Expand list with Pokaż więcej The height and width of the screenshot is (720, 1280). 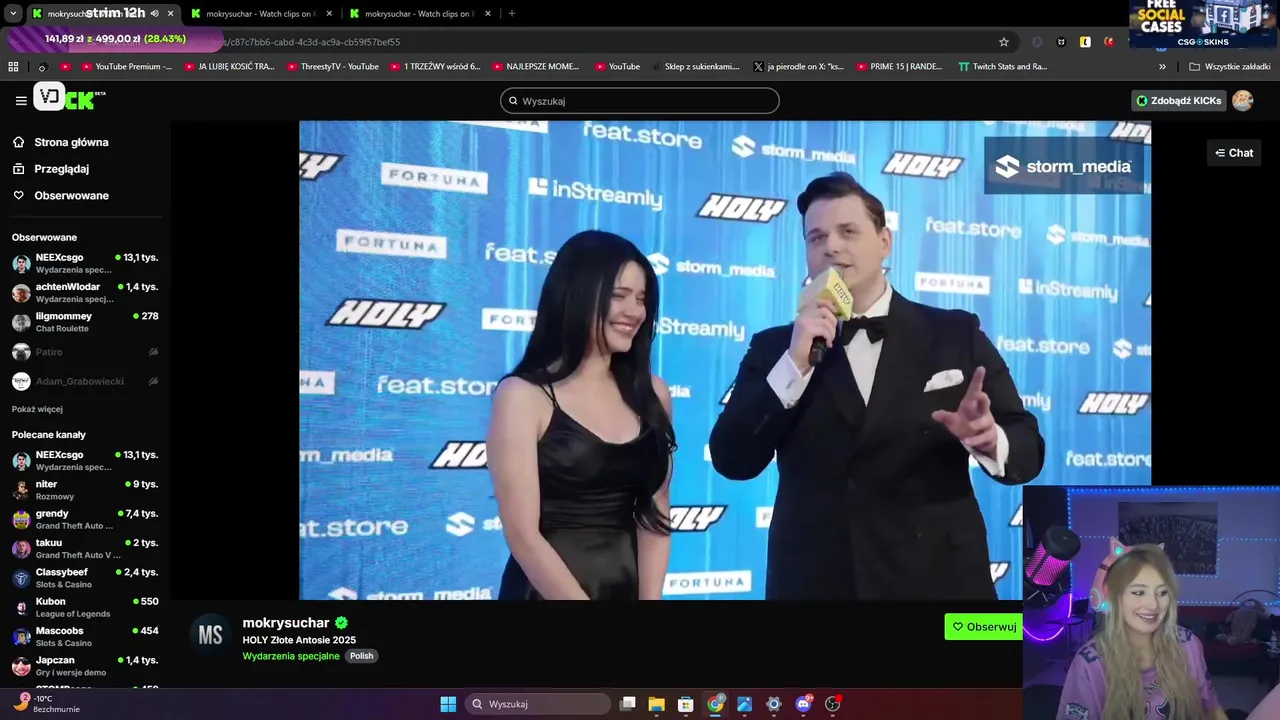(x=37, y=409)
